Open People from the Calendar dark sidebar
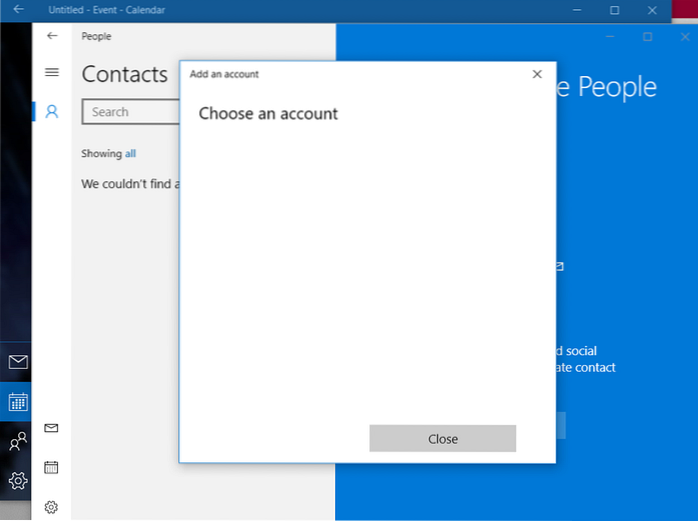The width and height of the screenshot is (698, 521). (x=17, y=441)
